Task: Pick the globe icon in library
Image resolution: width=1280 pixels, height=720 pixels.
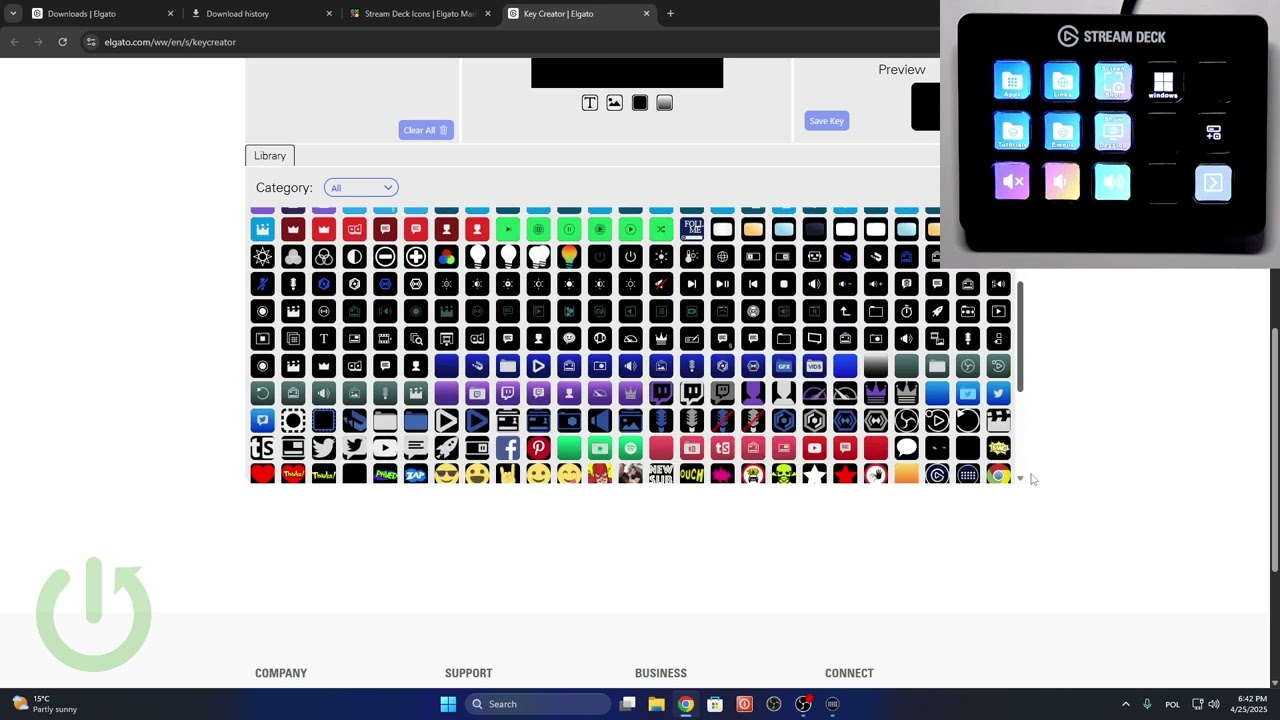Action: [722, 257]
